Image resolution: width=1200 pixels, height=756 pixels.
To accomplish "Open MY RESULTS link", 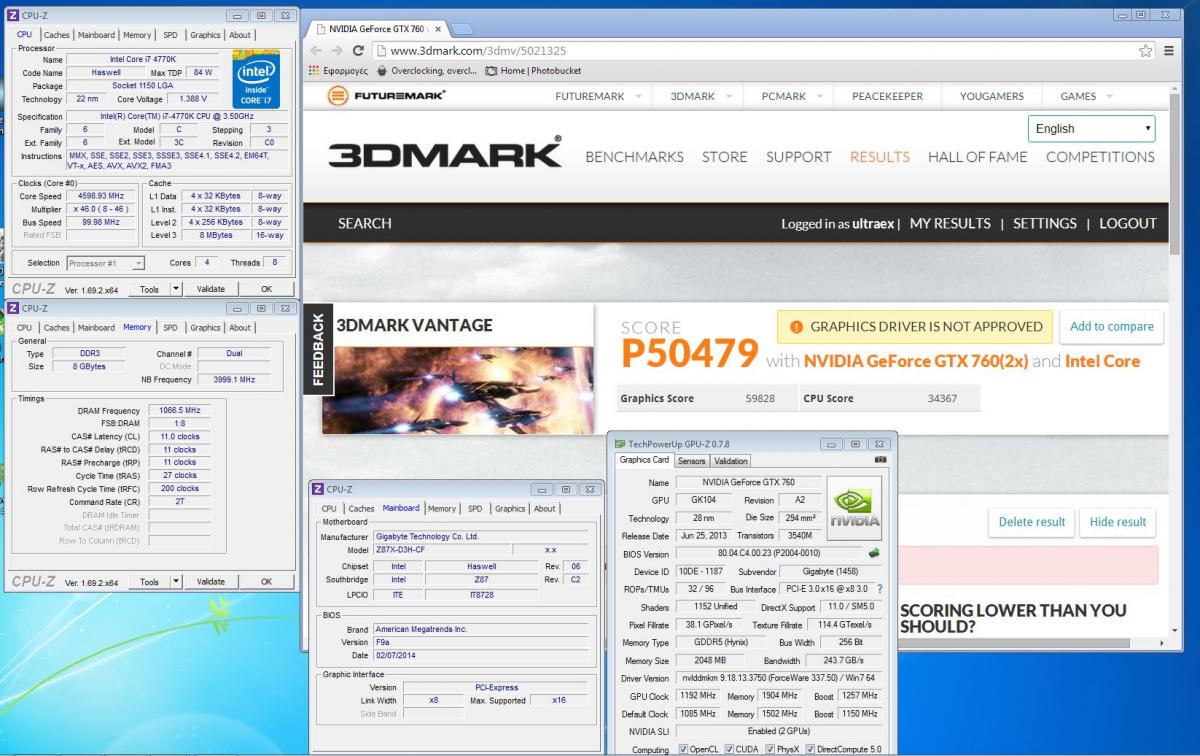I will (x=950, y=224).
